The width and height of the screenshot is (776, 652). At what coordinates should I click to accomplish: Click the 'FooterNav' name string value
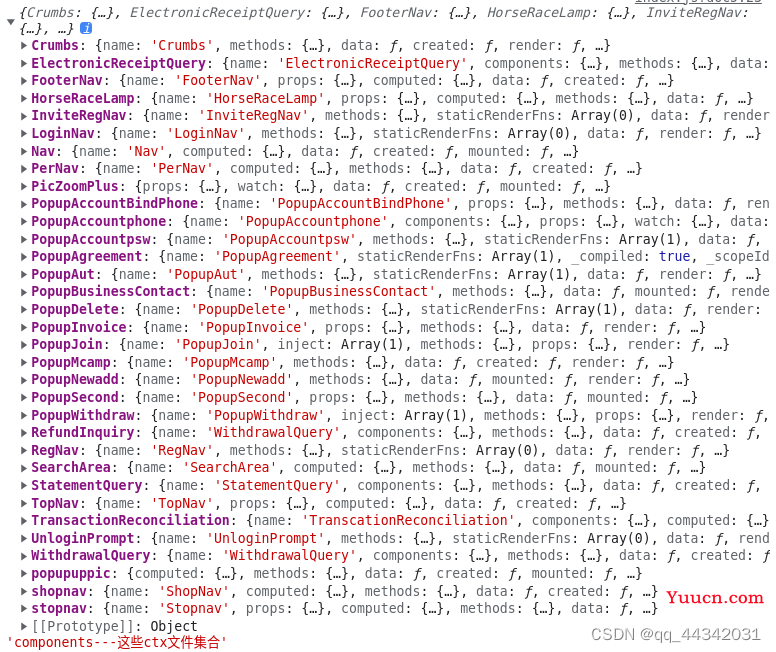pyautogui.click(x=218, y=81)
